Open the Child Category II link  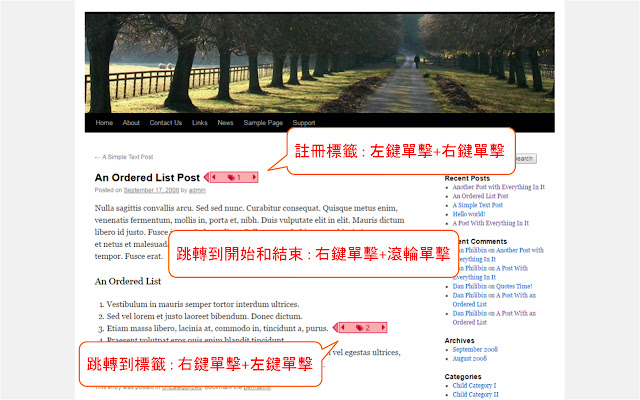(x=476, y=394)
